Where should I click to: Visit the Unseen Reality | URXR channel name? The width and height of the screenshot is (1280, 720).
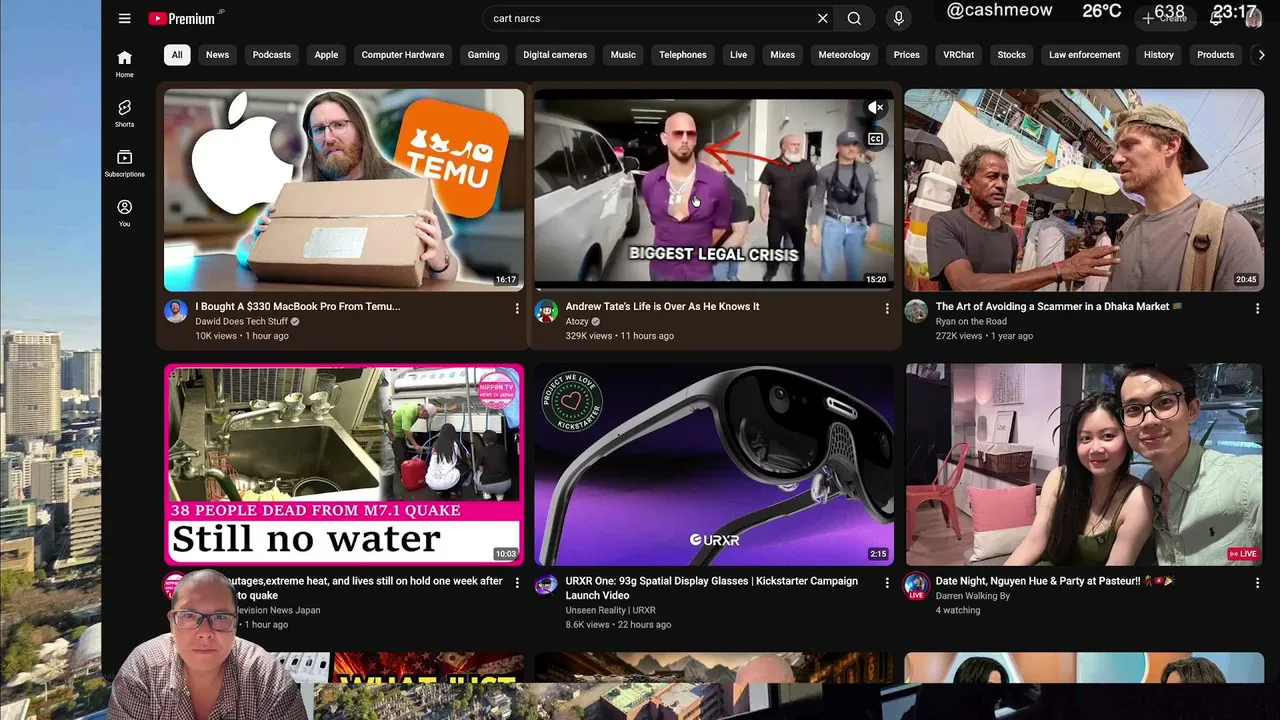pyautogui.click(x=611, y=610)
